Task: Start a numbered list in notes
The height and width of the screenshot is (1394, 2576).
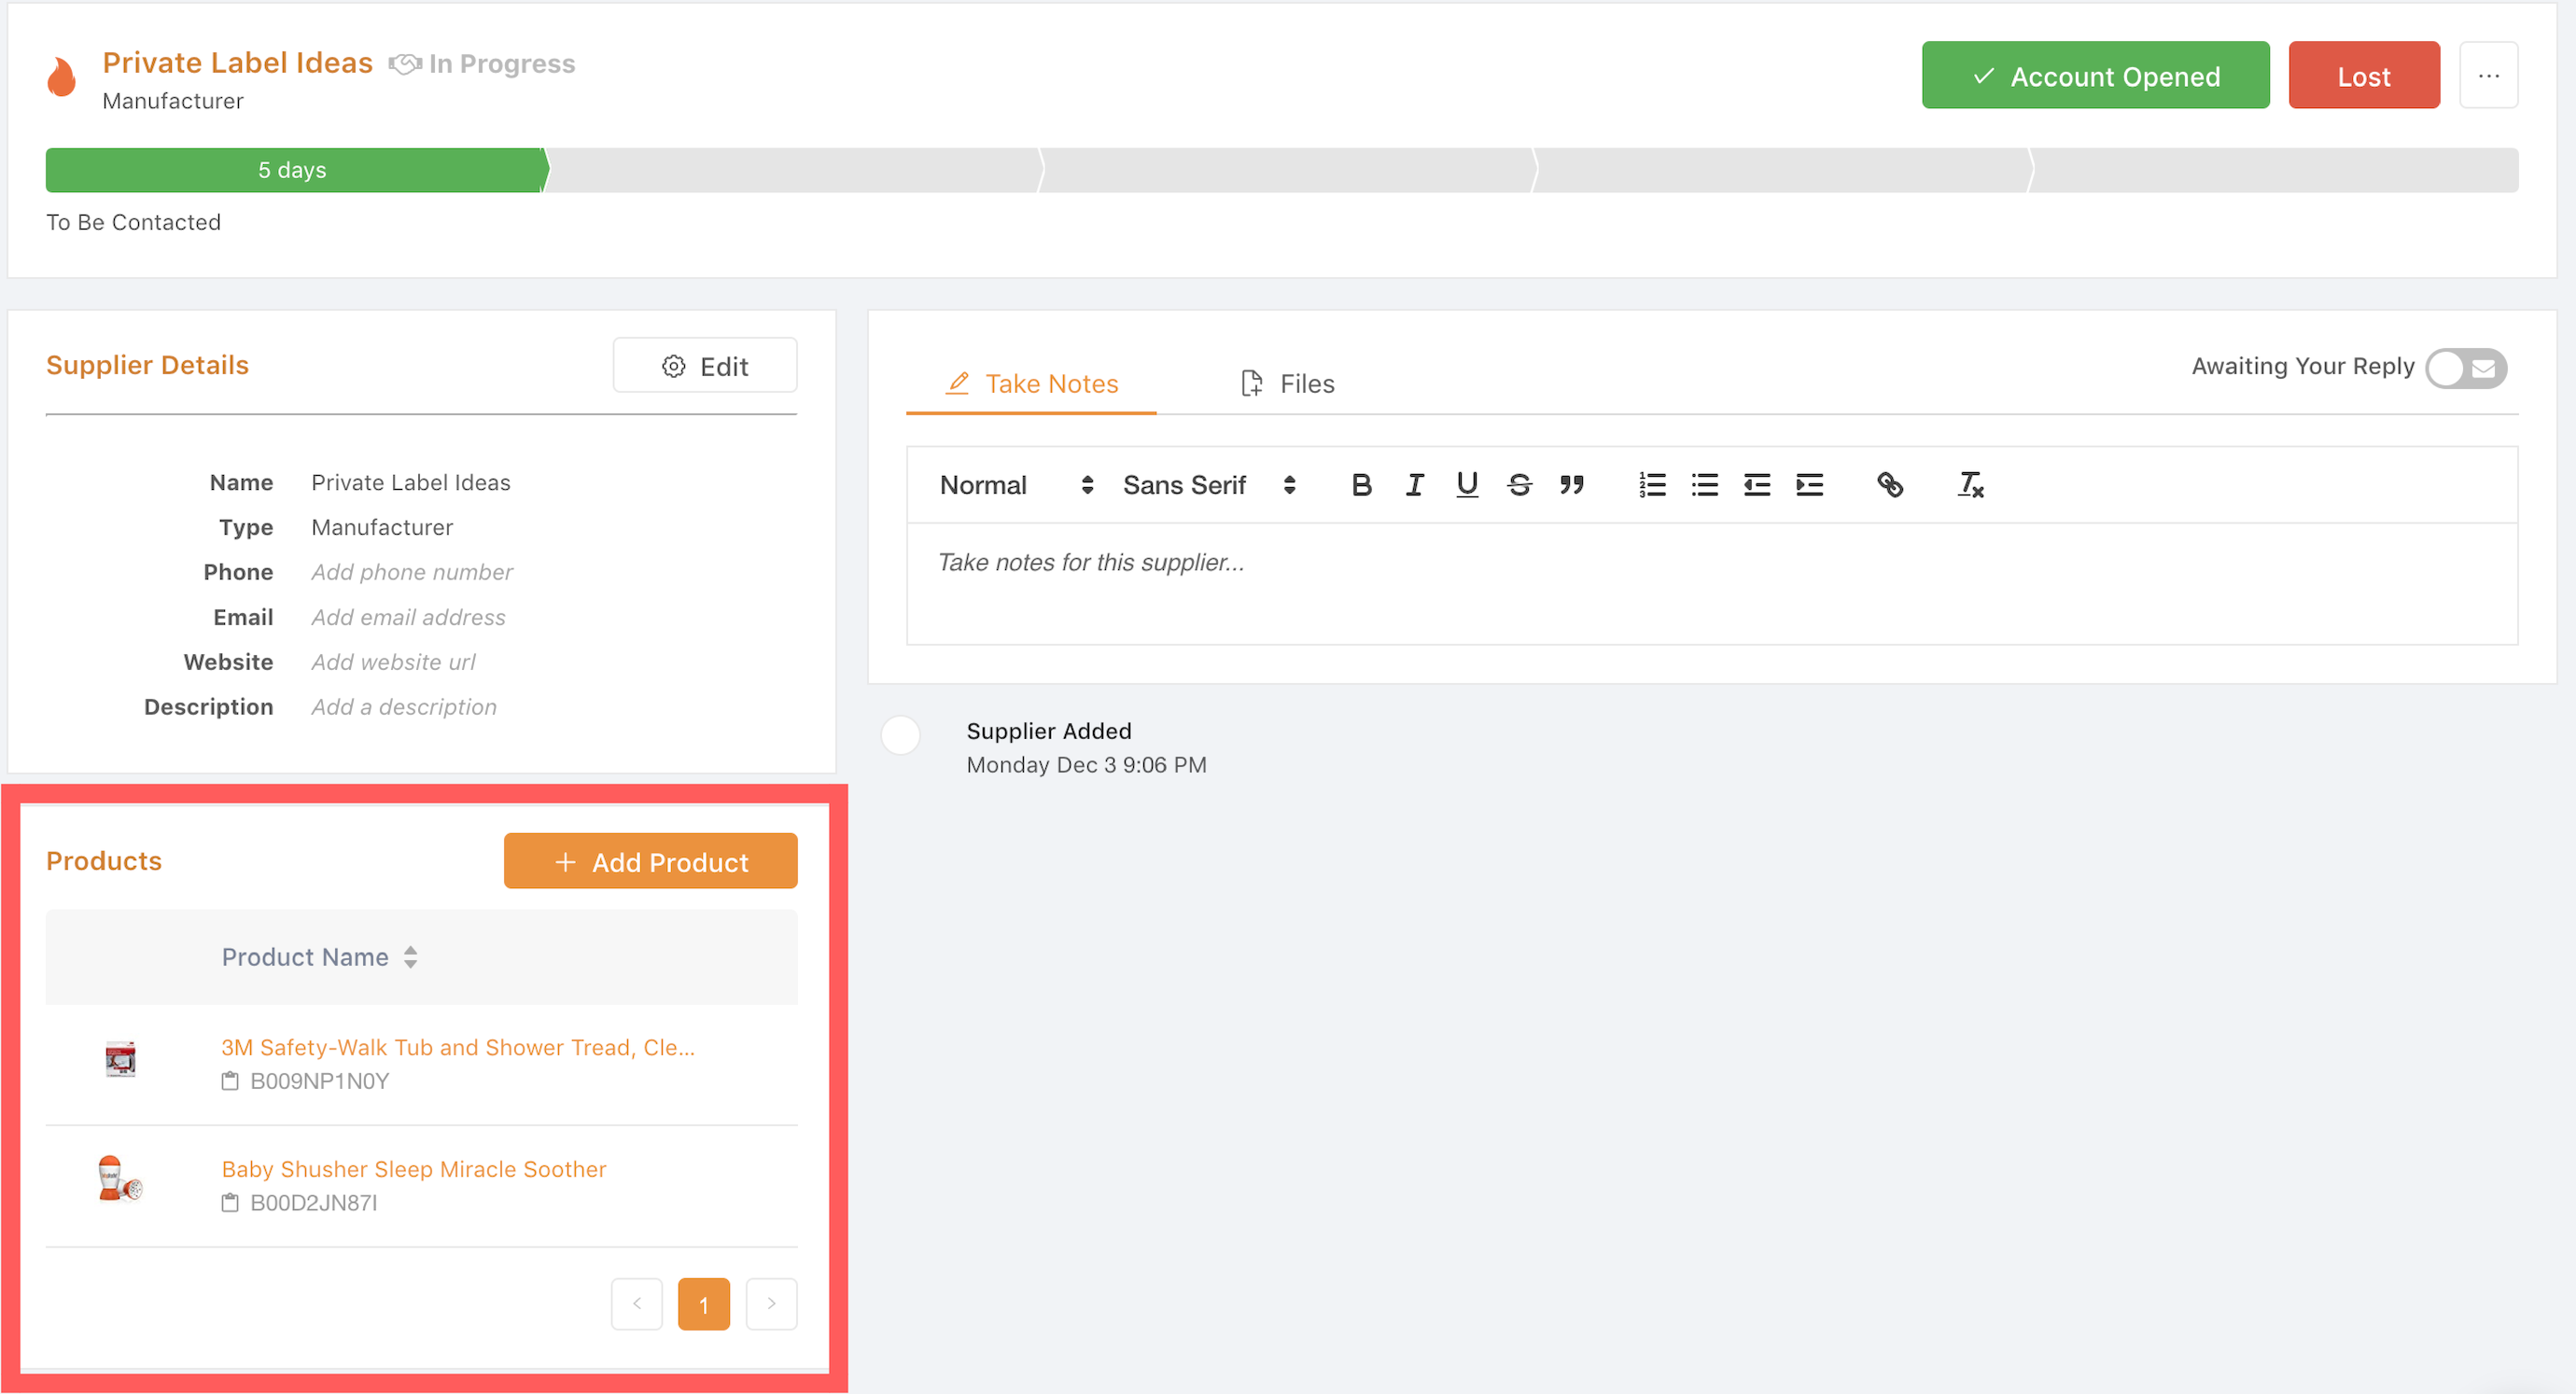Action: [1652, 485]
